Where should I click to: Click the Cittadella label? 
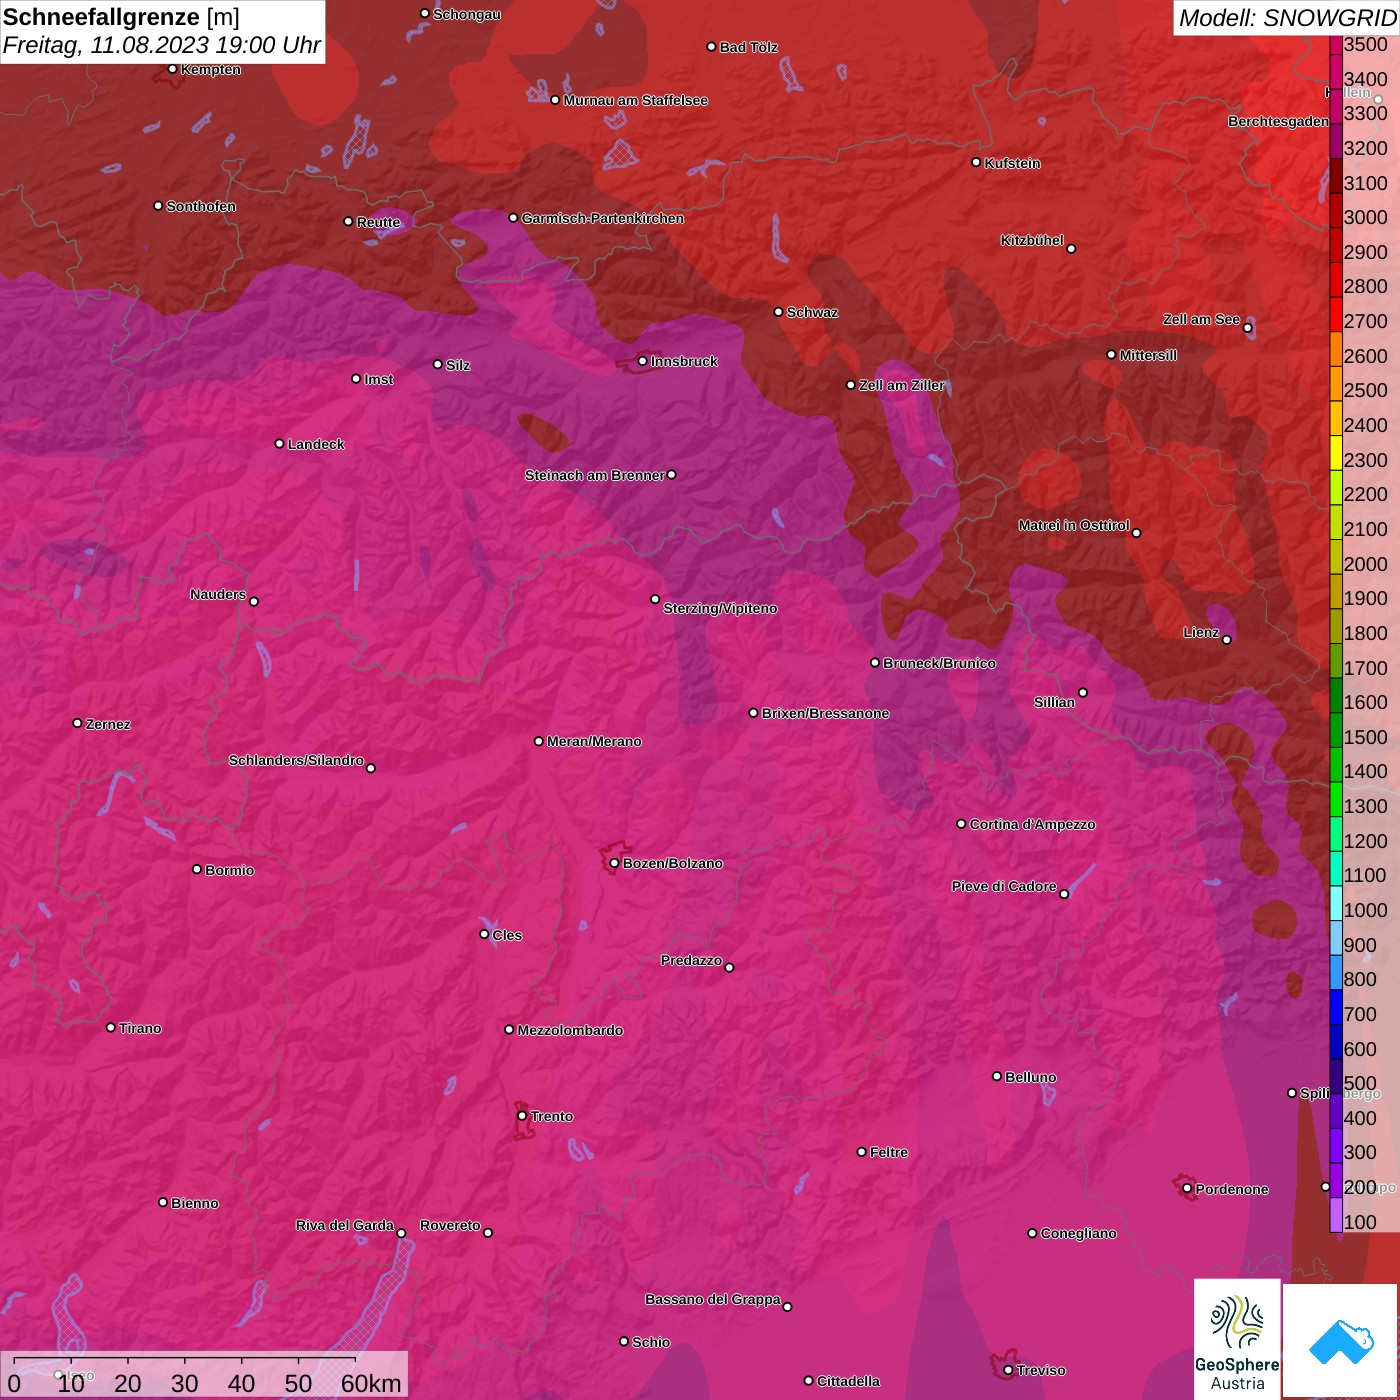click(848, 1381)
